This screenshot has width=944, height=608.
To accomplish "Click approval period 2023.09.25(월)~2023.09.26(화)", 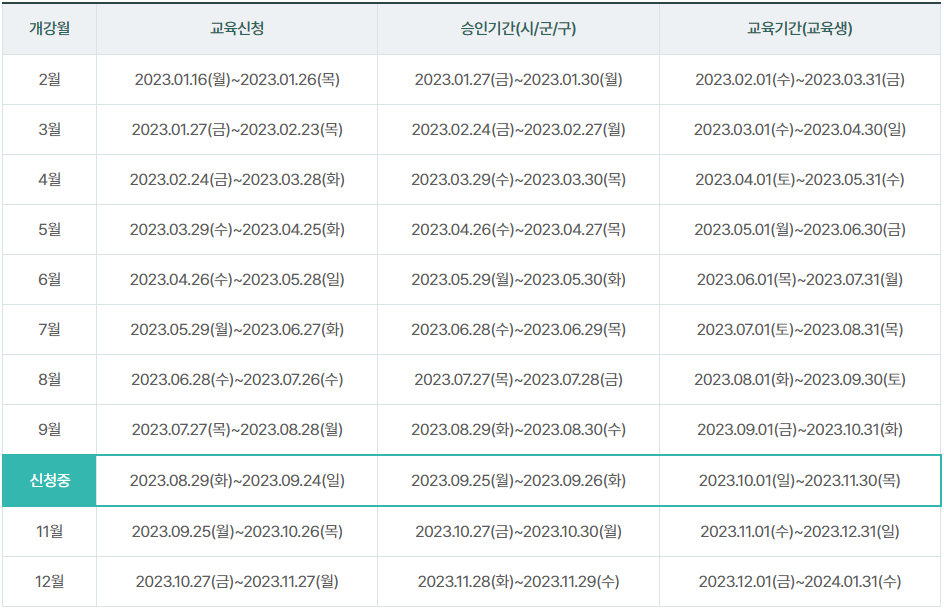I will (x=518, y=480).
